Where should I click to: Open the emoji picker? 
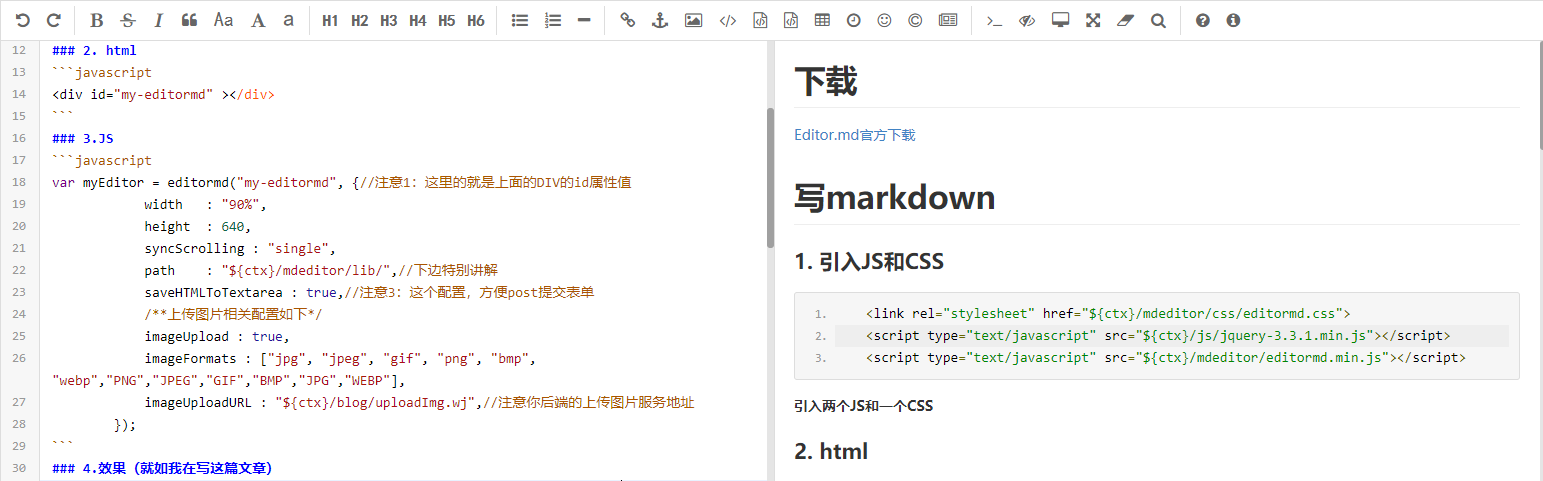pos(884,20)
